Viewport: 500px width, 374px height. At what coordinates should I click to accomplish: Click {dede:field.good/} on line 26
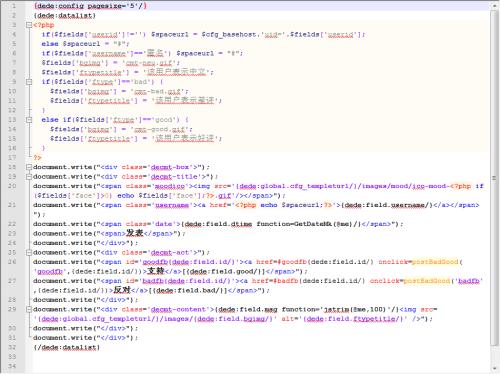click(x=224, y=271)
